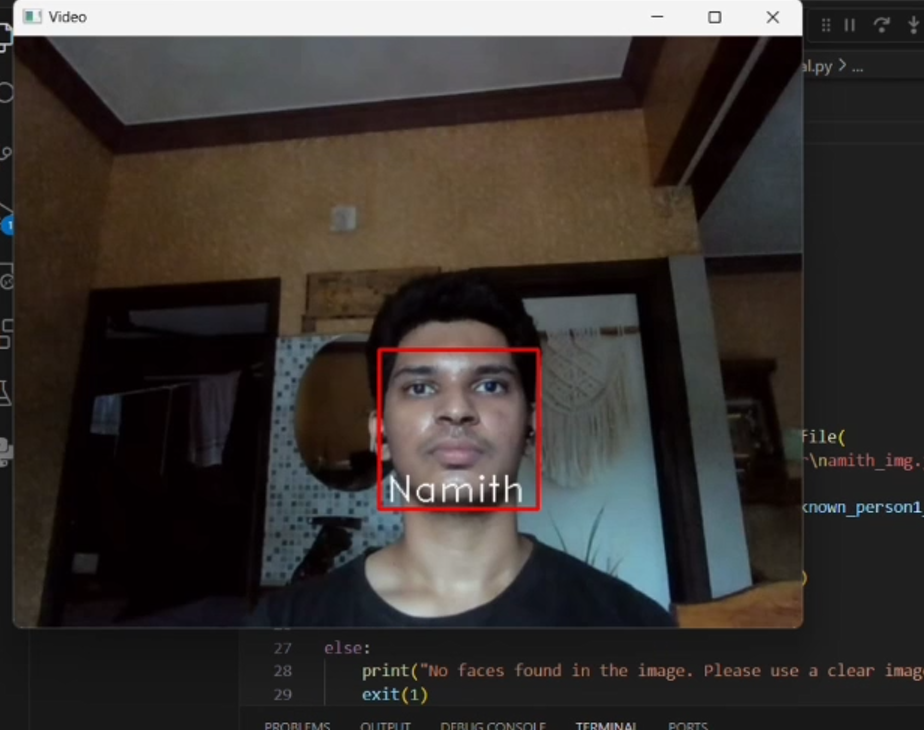Viewport: 924px width, 730px height.
Task: Close the Video window
Action: 772,17
